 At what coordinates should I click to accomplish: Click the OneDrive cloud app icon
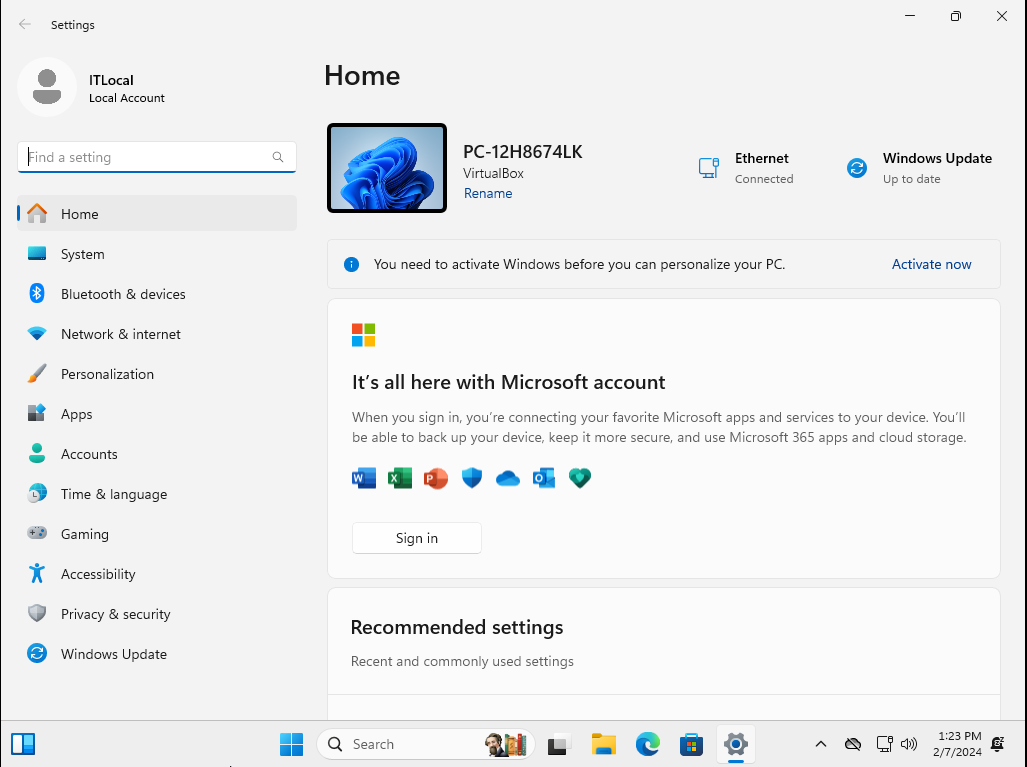[x=508, y=479]
